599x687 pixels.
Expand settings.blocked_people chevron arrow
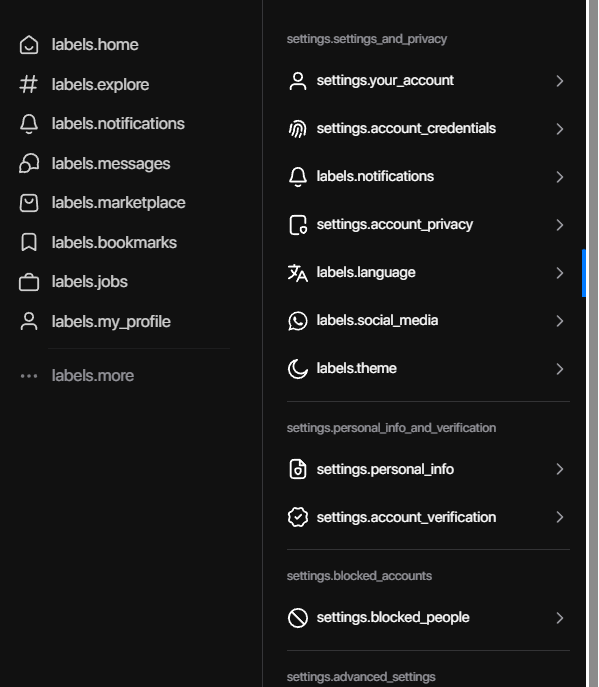click(560, 618)
